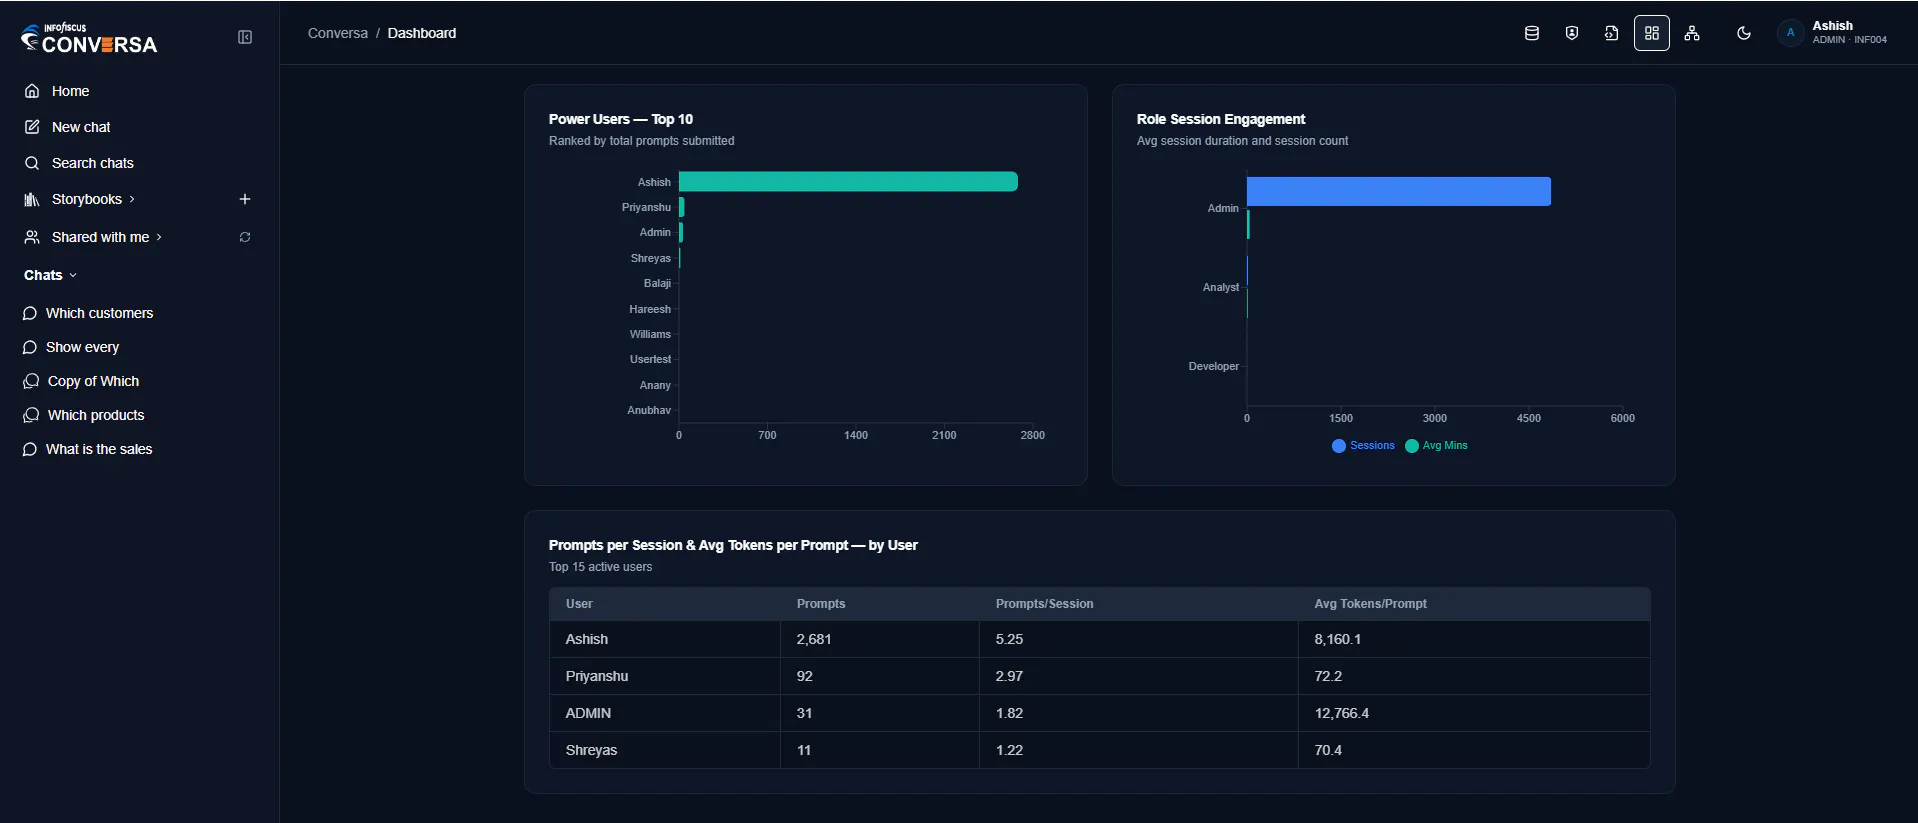This screenshot has width=1918, height=823.
Task: Click the Home house icon in sidebar
Action: click(32, 91)
